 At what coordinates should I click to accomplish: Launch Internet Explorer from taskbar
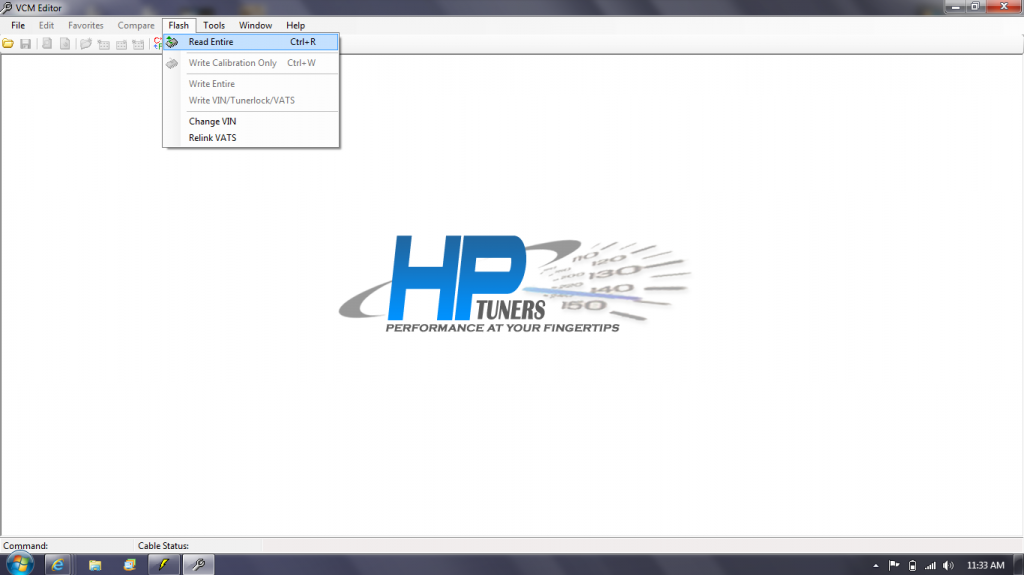57,565
